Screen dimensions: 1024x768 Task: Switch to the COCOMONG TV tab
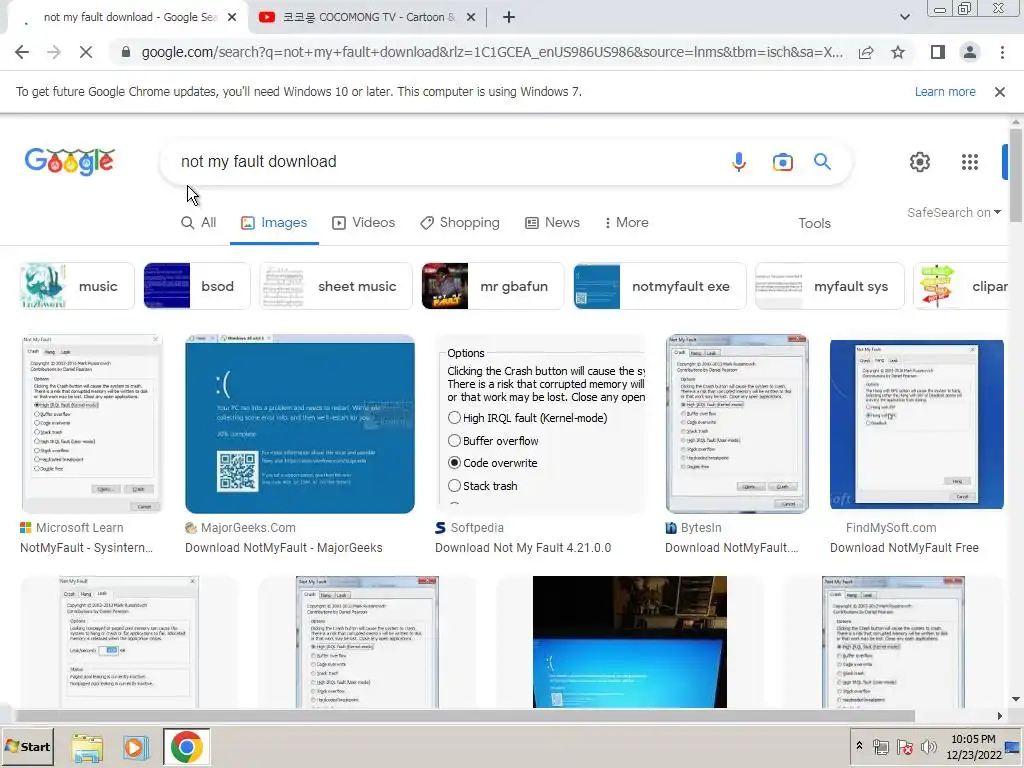369,18
